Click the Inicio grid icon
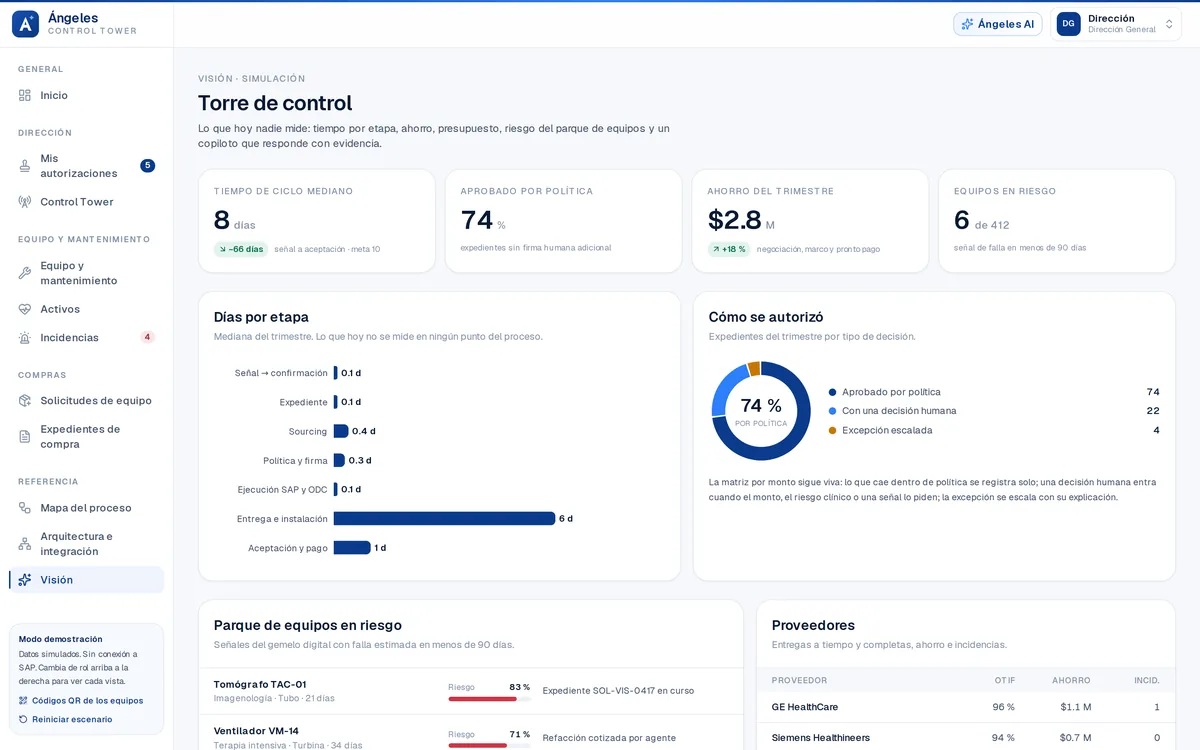Viewport: 1200px width, 750px height. pyautogui.click(x=25, y=95)
